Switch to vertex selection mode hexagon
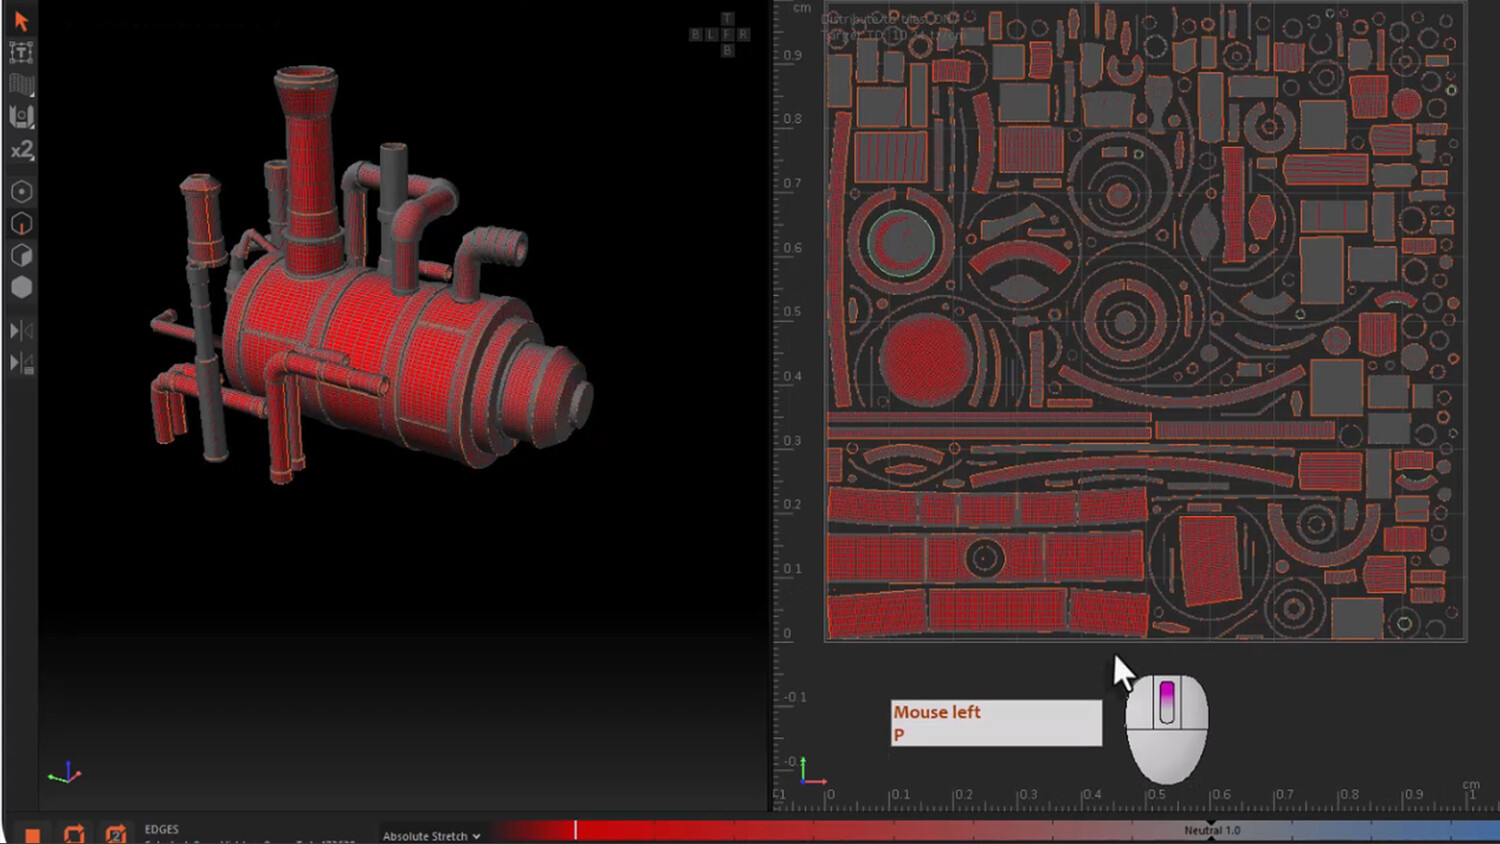1500x844 pixels. [21, 191]
